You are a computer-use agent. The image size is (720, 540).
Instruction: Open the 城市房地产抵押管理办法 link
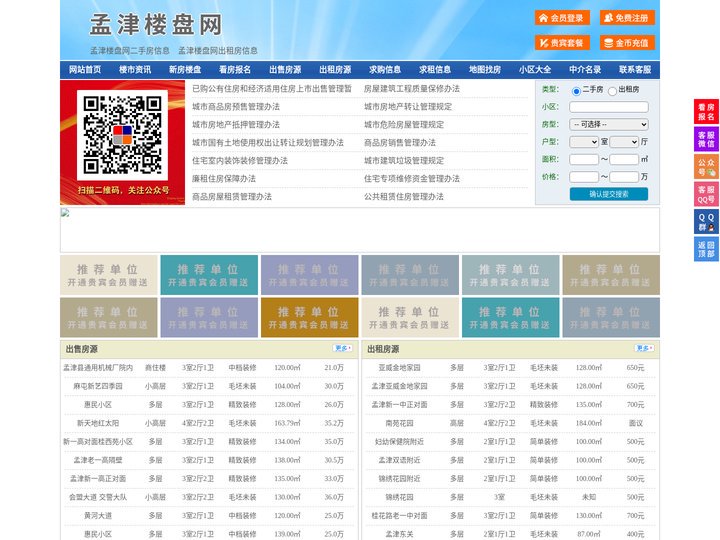(236, 124)
